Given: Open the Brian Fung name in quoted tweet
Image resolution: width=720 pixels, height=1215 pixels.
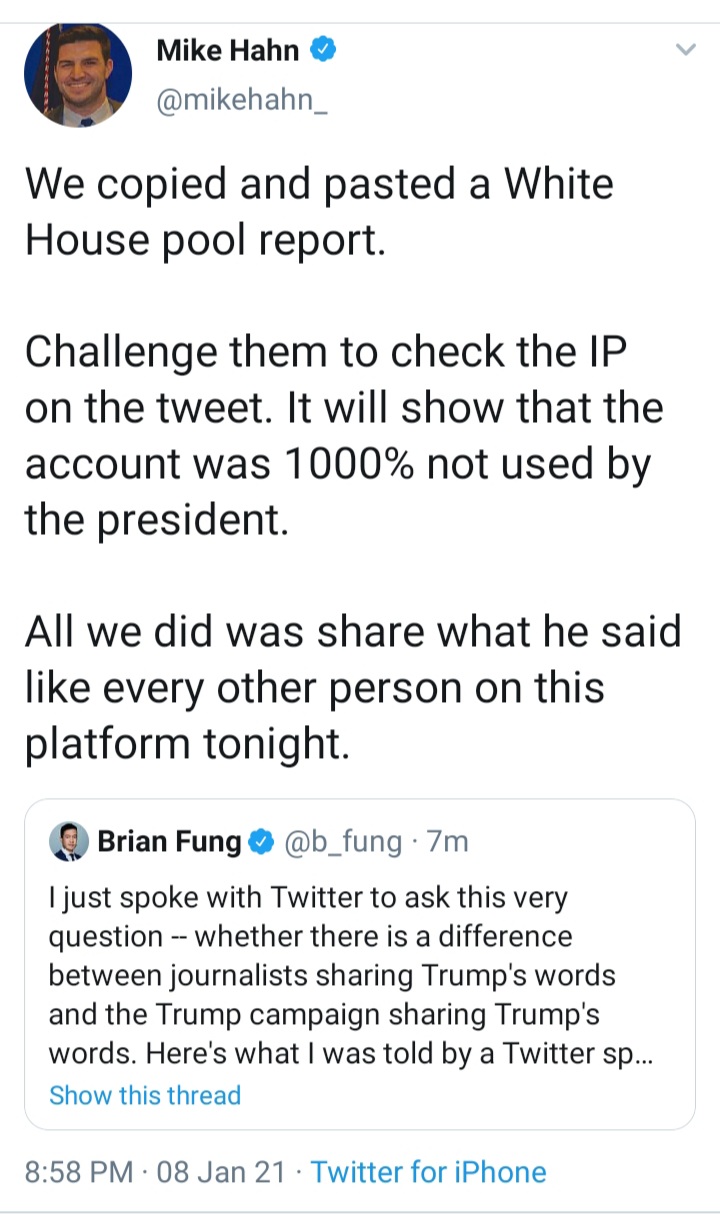Looking at the screenshot, I should click(x=169, y=842).
